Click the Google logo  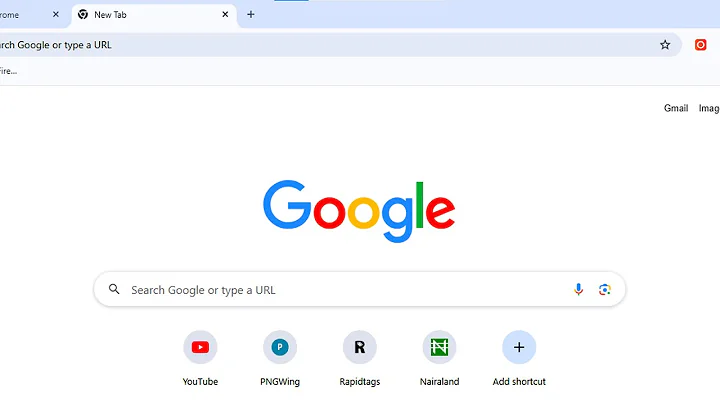(359, 211)
